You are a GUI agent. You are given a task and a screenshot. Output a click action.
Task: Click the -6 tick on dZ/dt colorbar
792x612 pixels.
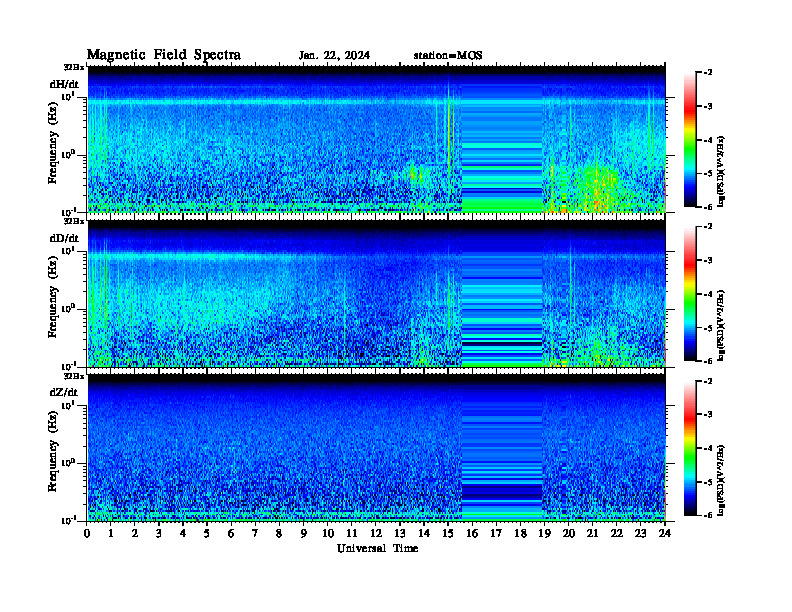click(708, 515)
